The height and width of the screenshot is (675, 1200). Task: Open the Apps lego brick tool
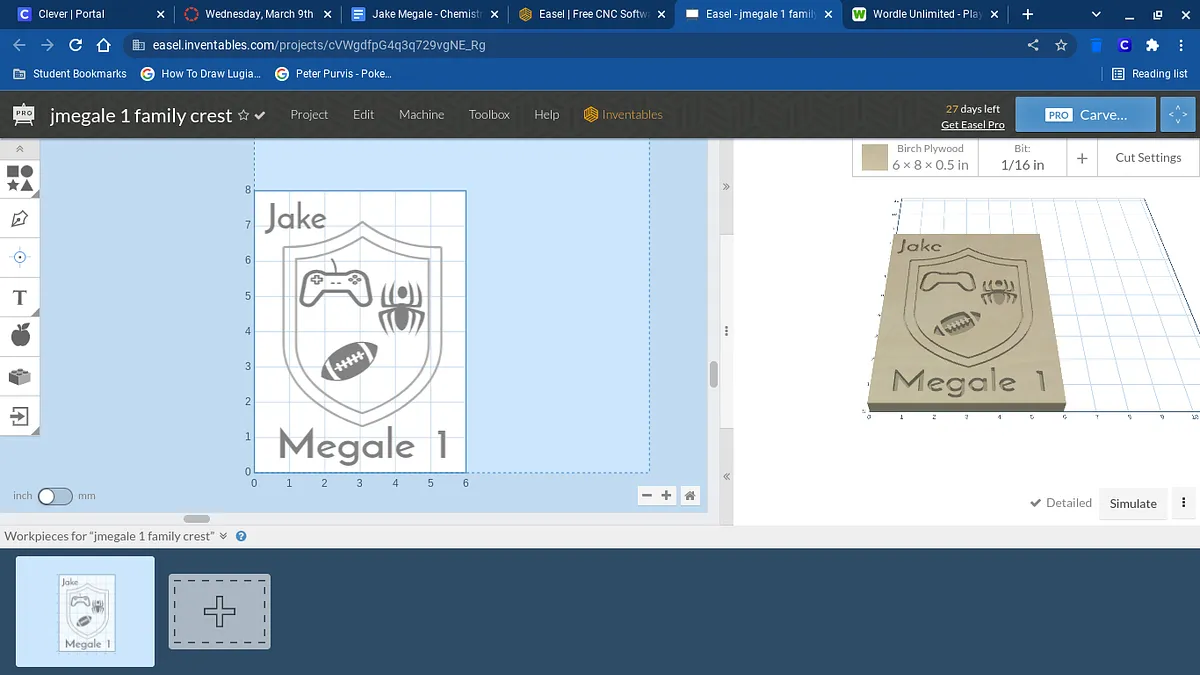point(20,376)
